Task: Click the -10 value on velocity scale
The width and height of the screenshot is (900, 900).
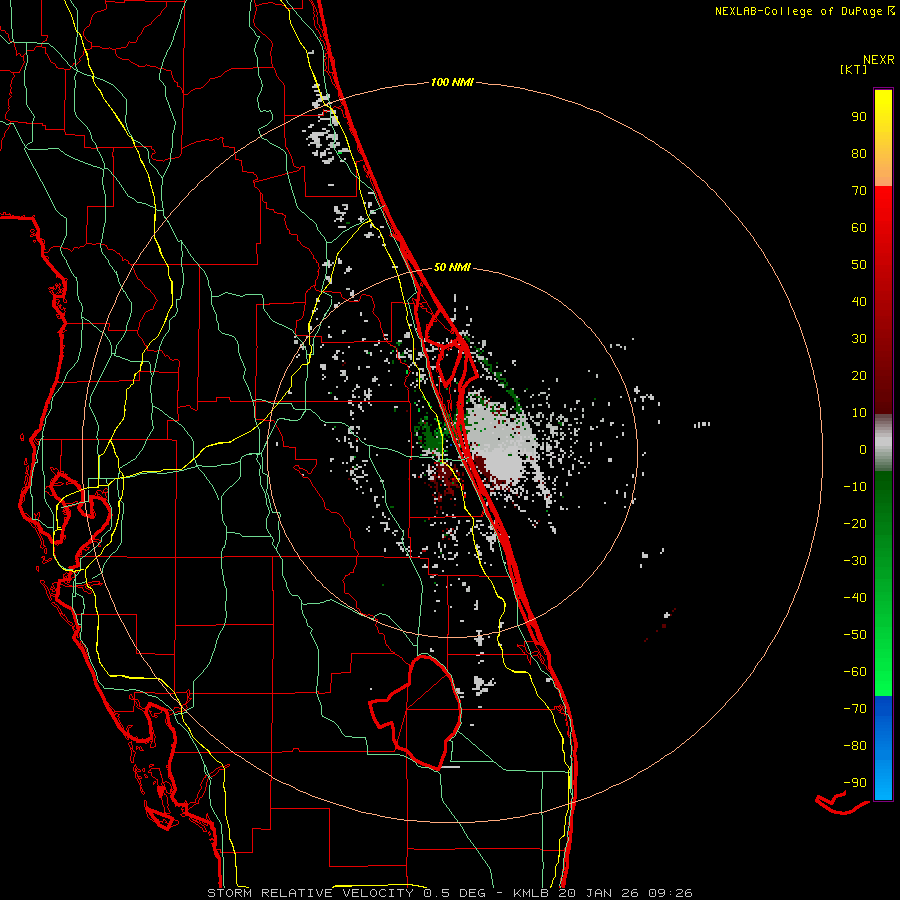Action: click(855, 486)
